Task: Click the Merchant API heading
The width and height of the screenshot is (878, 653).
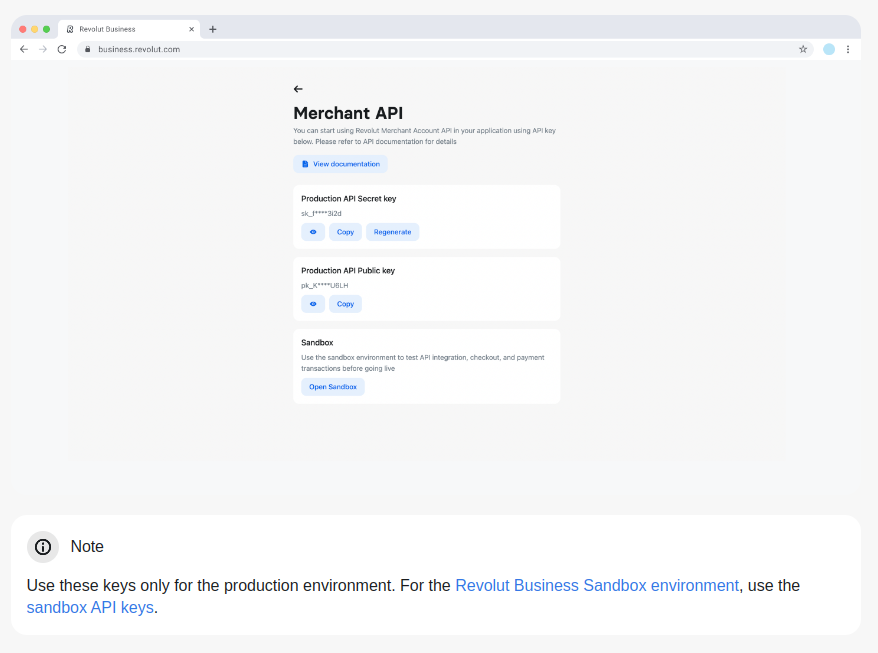Action: (348, 113)
